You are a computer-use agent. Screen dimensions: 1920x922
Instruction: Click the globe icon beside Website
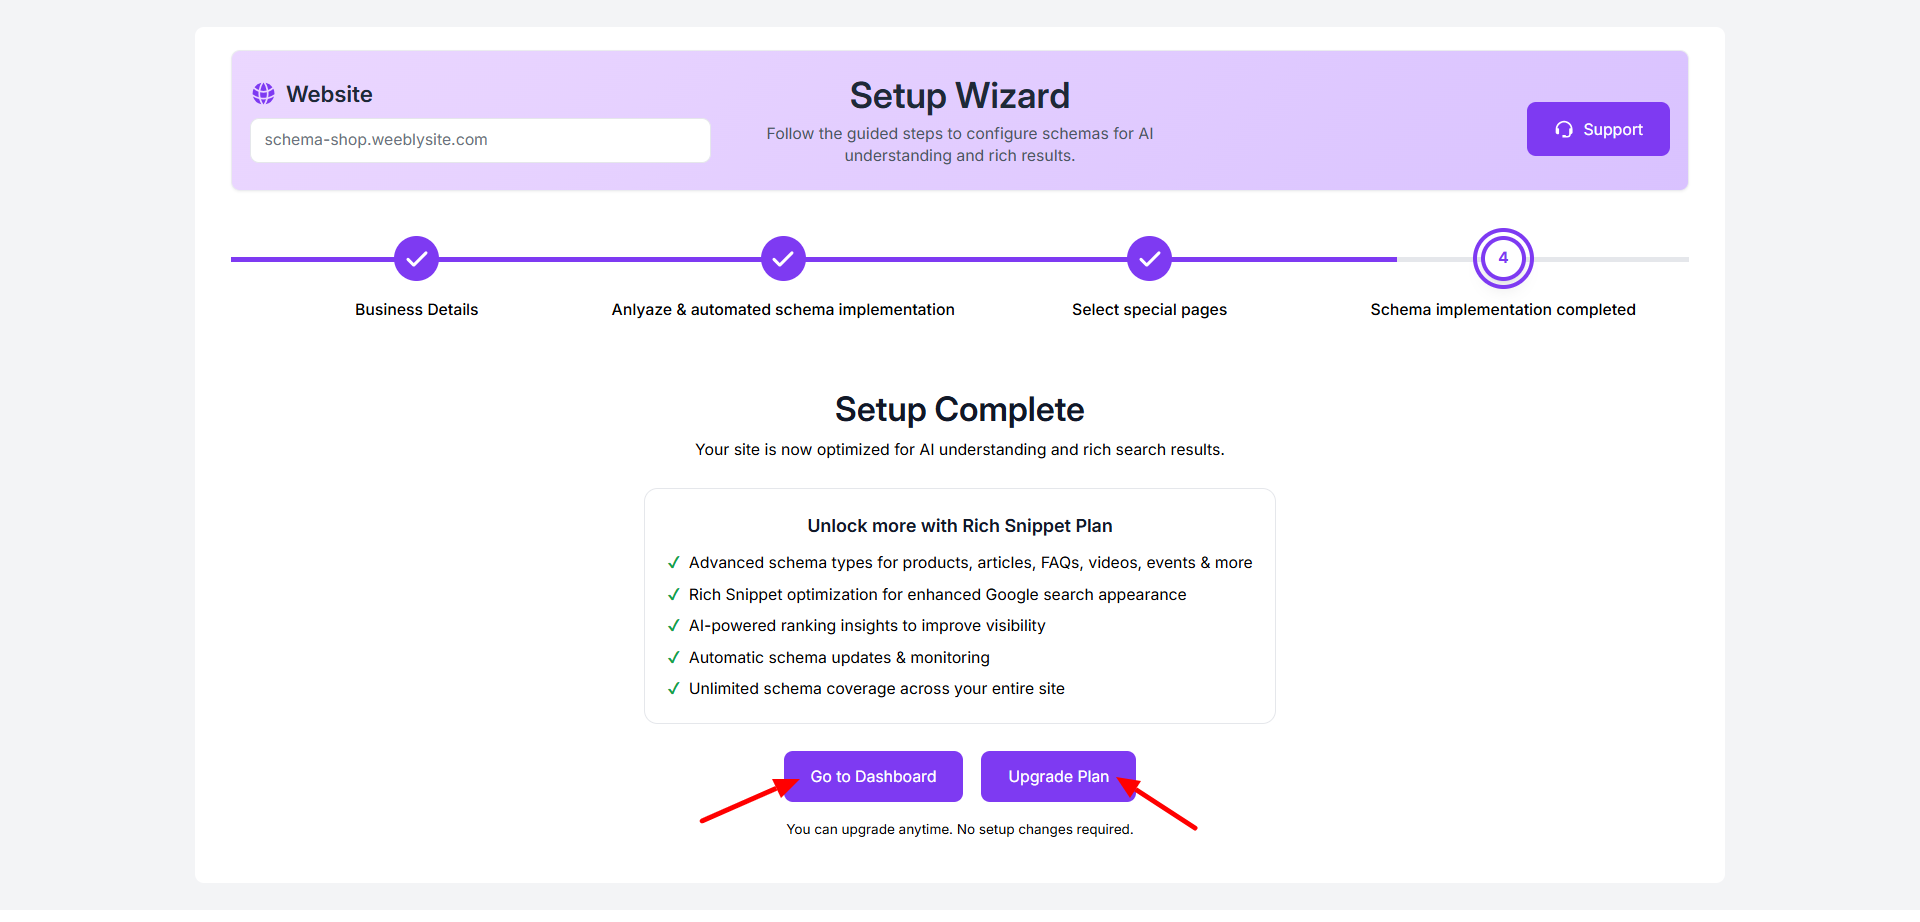coord(263,94)
